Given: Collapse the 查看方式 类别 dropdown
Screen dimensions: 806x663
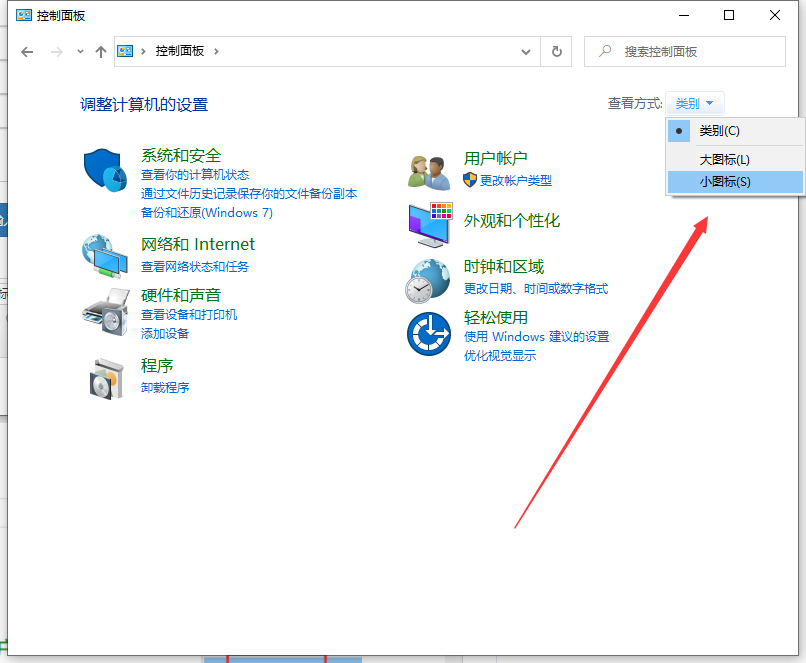Looking at the screenshot, I should pos(694,104).
